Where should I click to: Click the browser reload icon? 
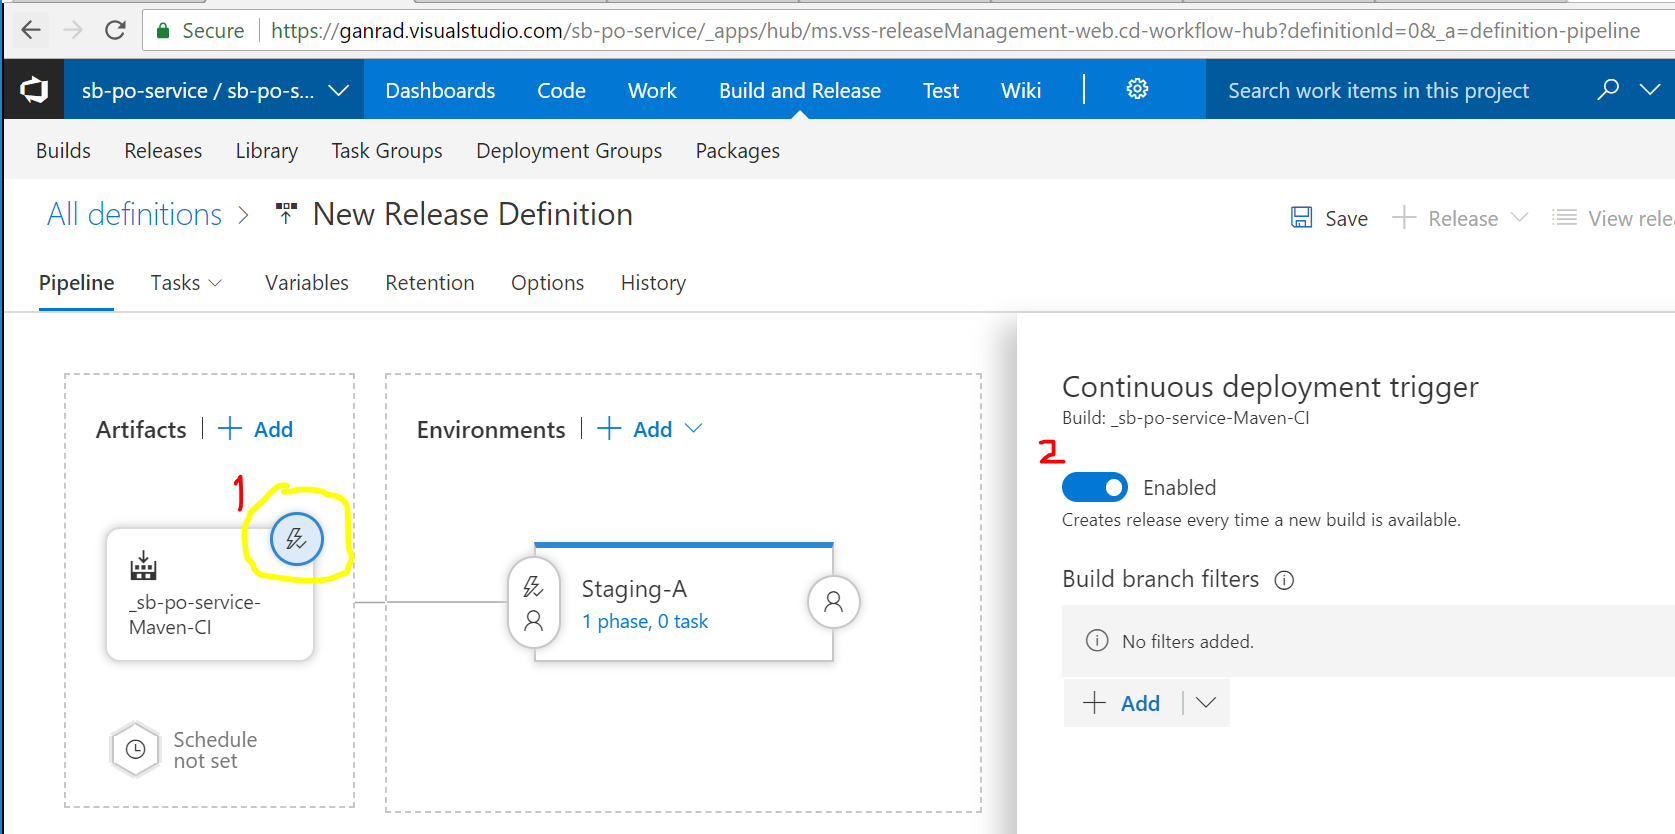coord(115,30)
